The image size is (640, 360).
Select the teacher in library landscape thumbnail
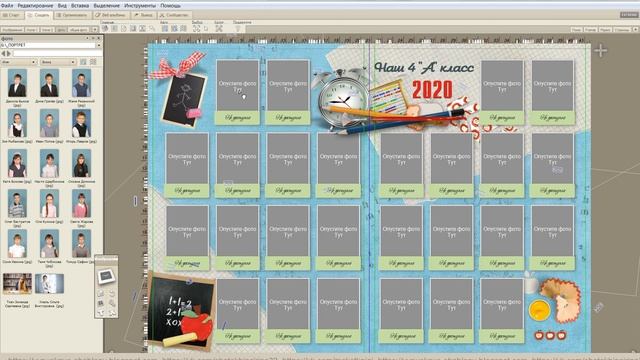click(x=17, y=284)
